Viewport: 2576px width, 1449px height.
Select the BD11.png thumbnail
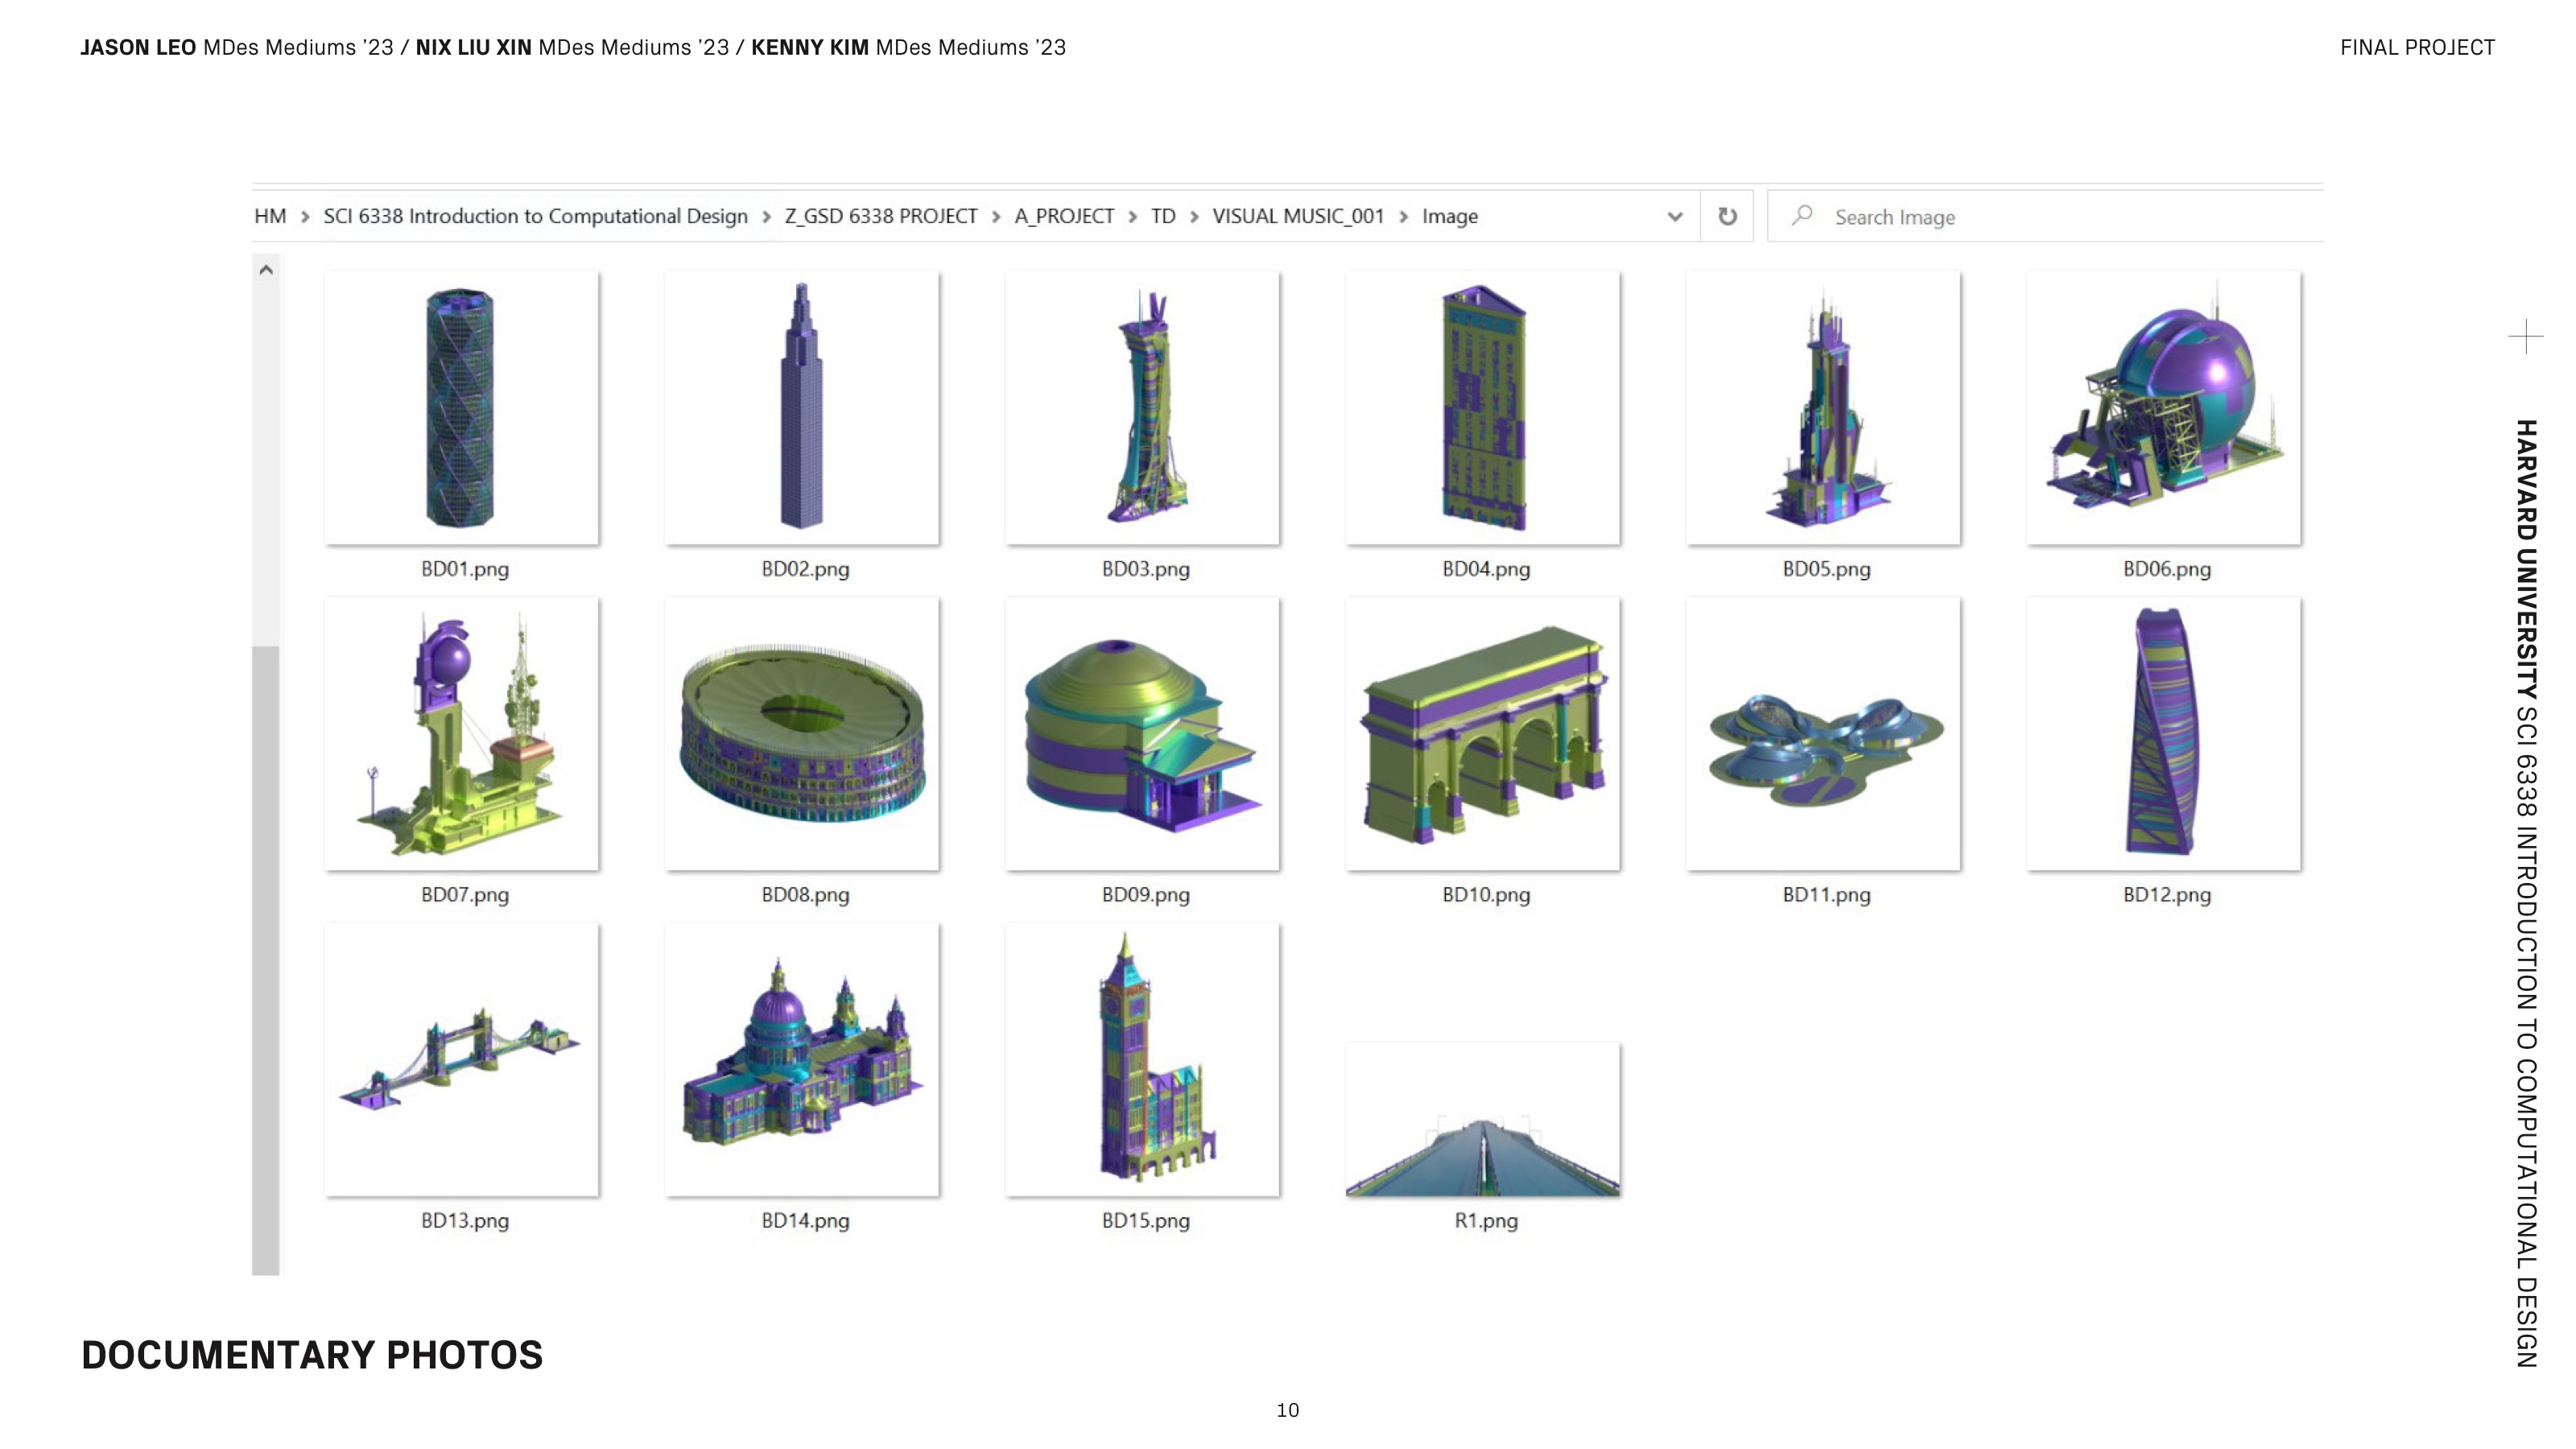coord(1823,734)
